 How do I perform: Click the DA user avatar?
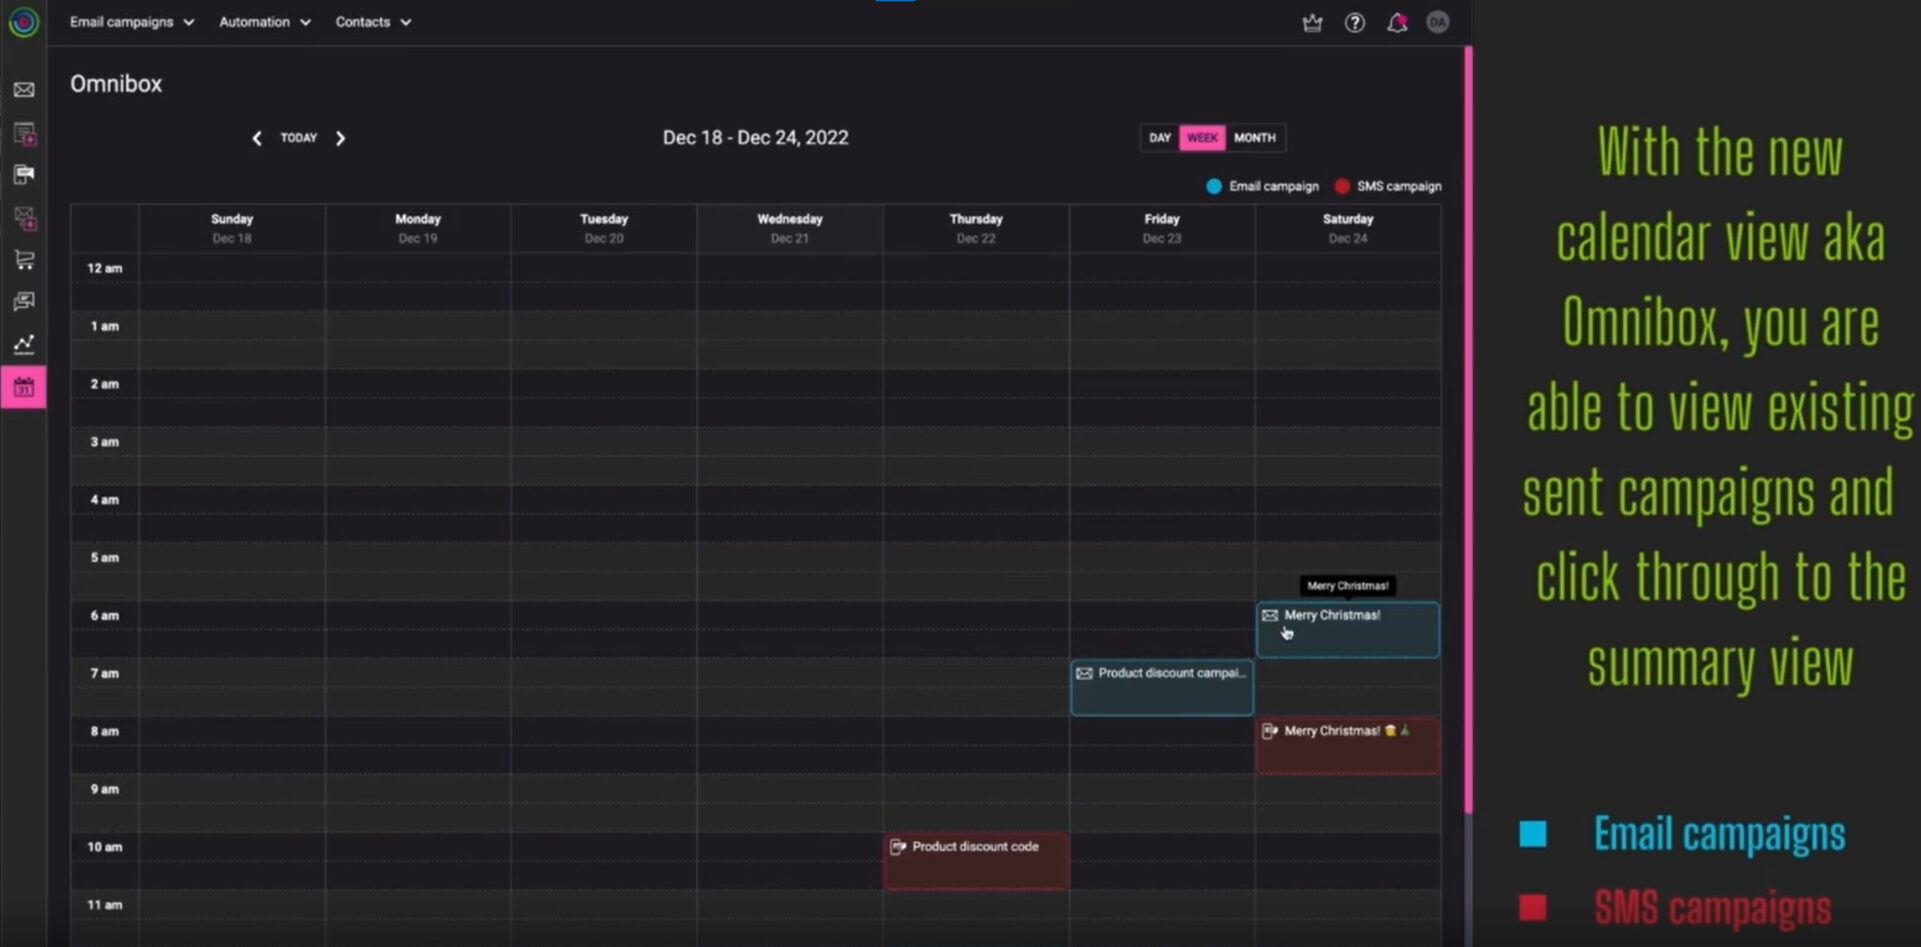1437,23
